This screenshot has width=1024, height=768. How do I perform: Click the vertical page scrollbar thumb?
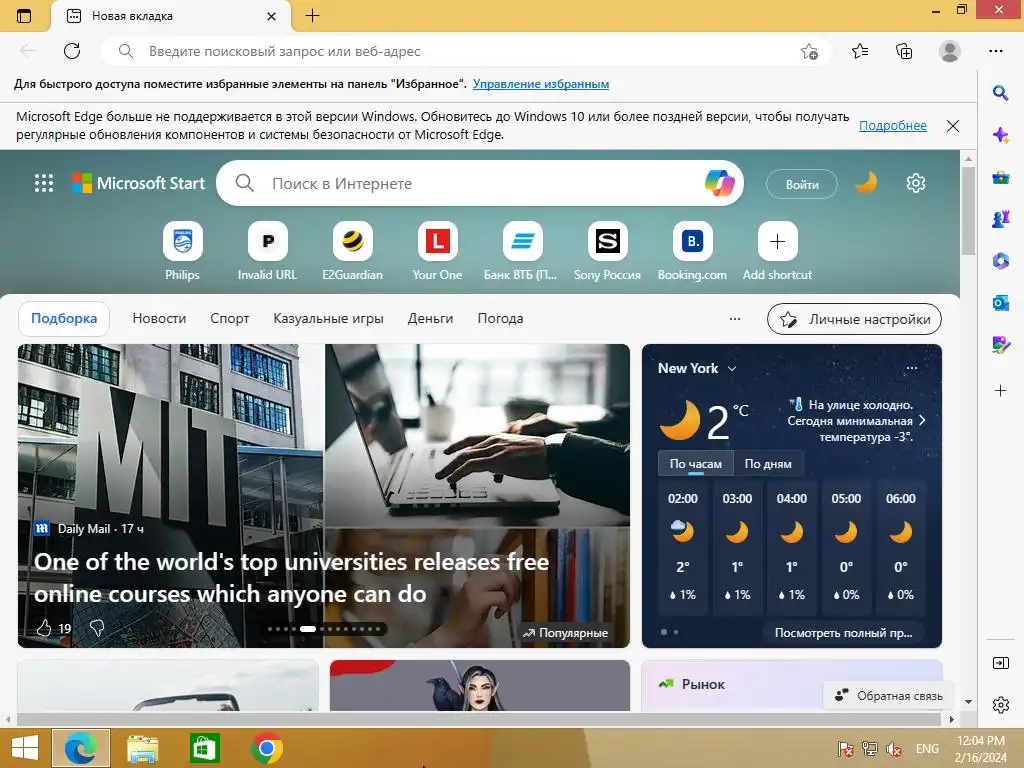tap(968, 210)
